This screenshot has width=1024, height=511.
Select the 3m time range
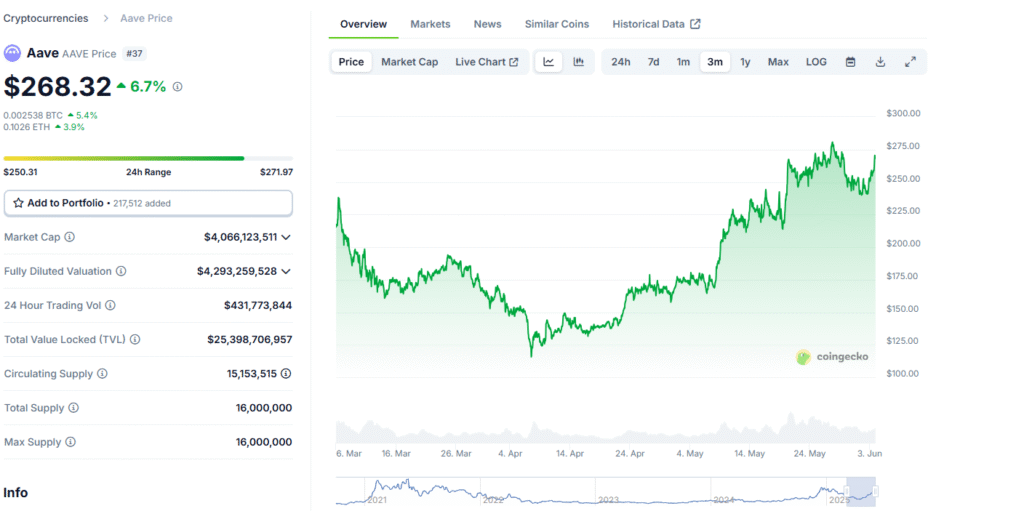(715, 62)
